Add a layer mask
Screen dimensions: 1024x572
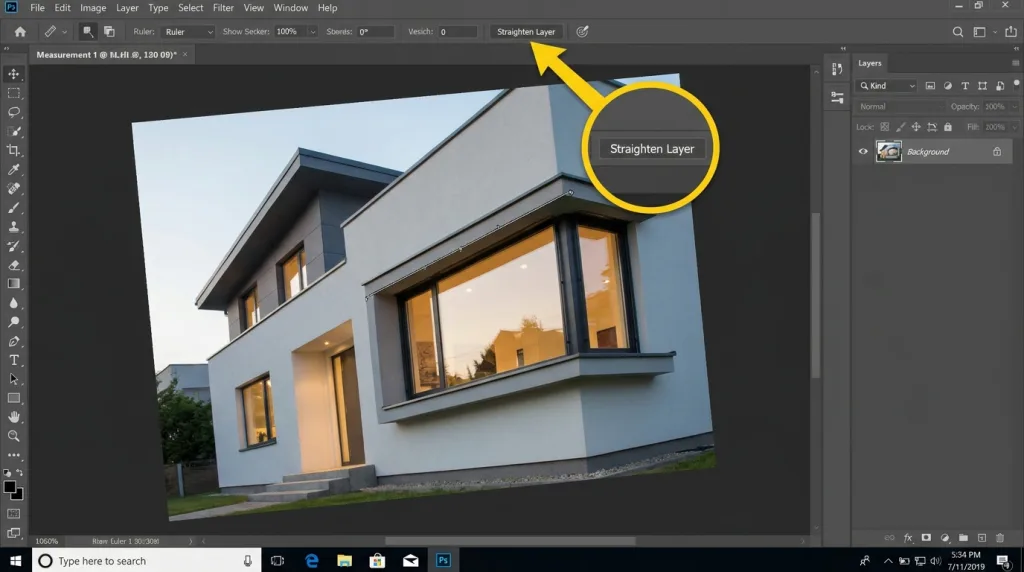926,538
